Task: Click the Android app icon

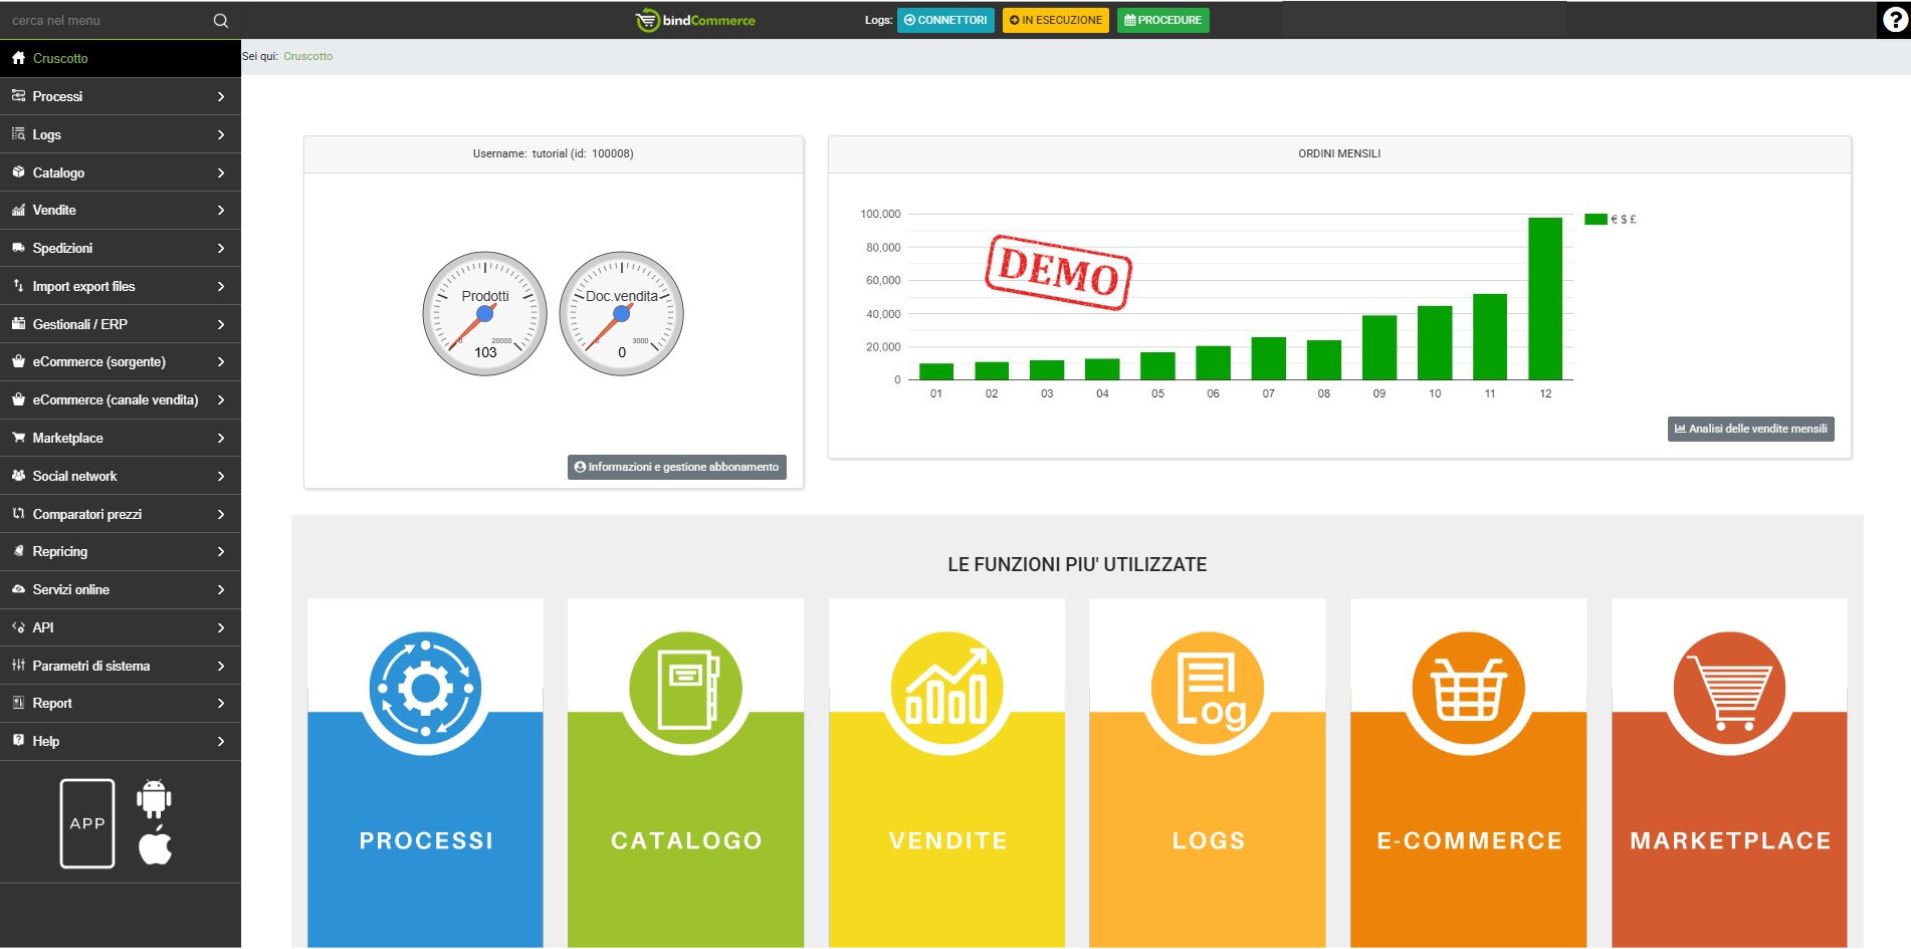Action: 154,798
